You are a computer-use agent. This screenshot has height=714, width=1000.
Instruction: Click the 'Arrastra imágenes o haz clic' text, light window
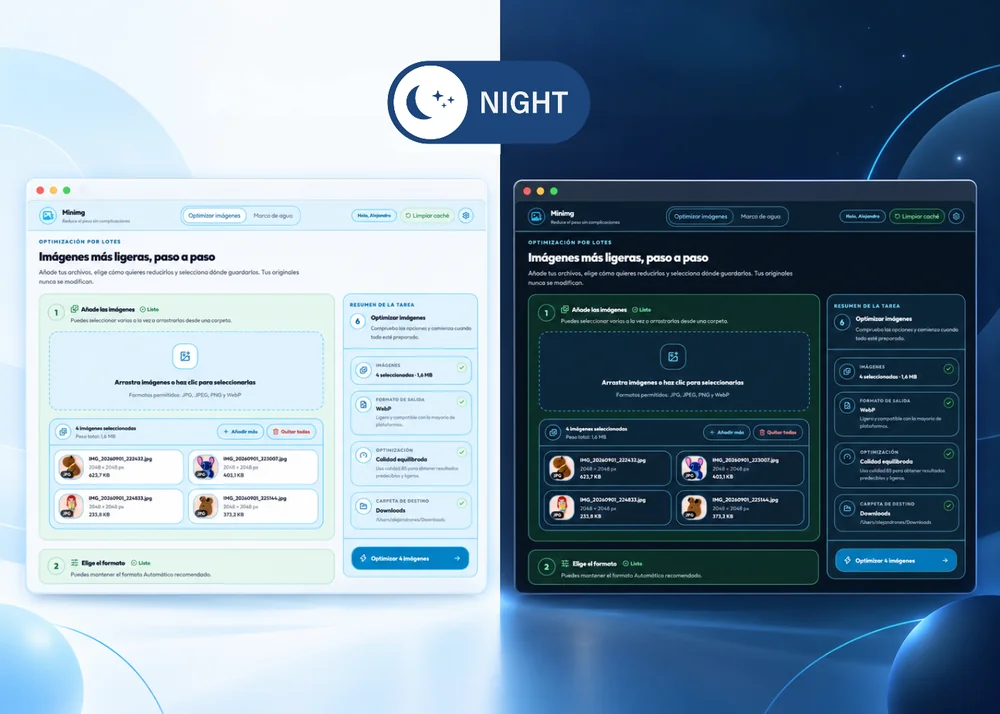tap(185, 382)
